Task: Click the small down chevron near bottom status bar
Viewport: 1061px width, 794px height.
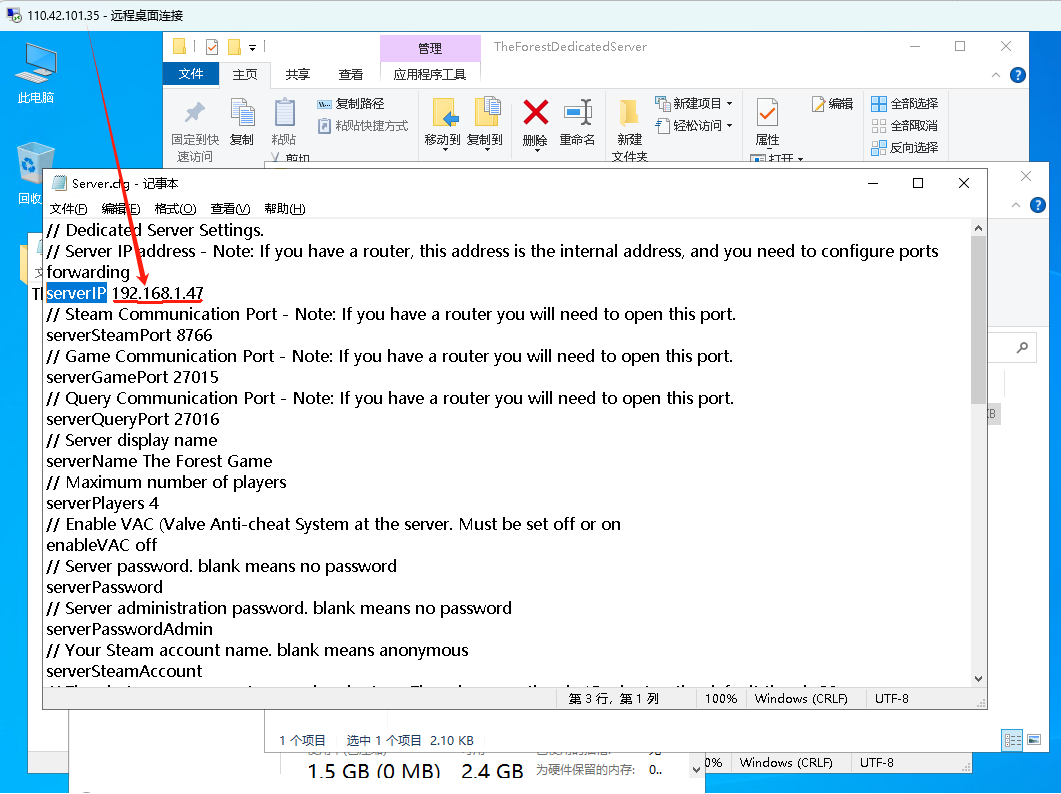Action: tap(696, 770)
